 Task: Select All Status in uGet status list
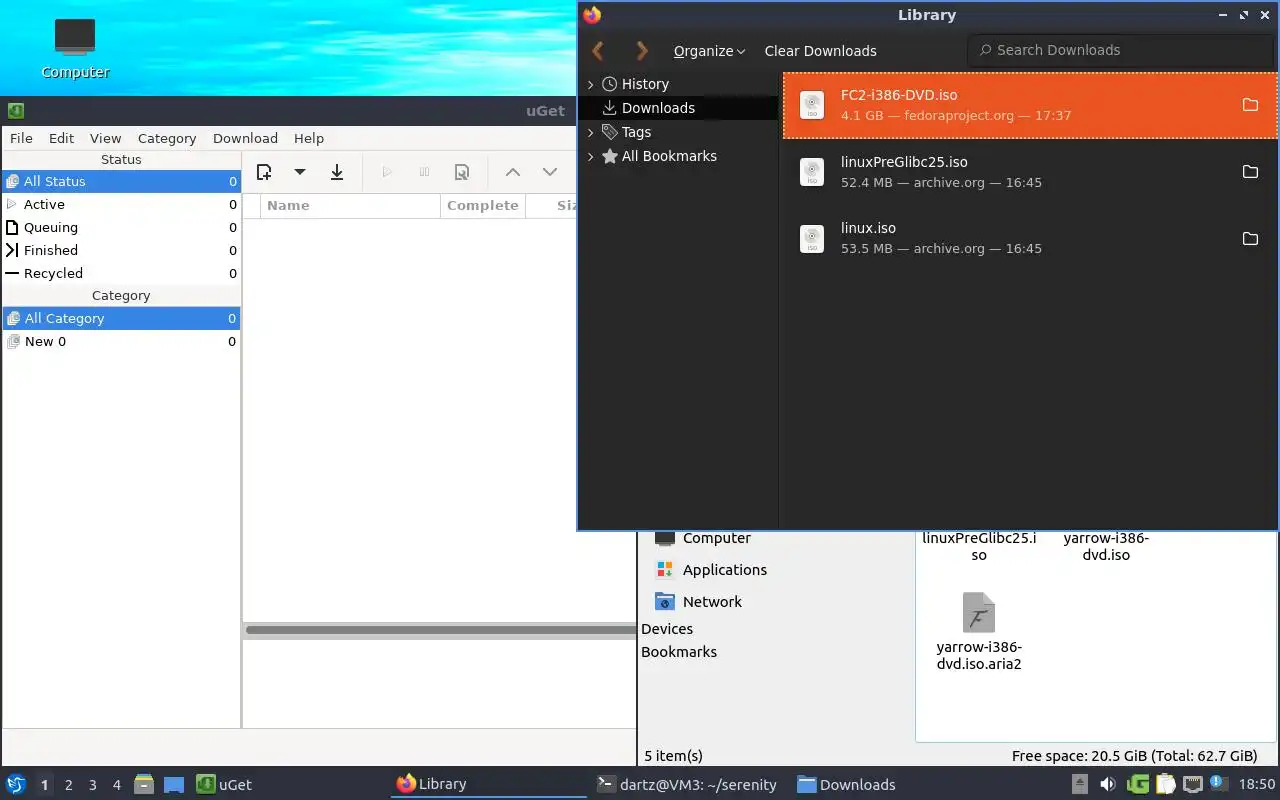[x=121, y=181]
